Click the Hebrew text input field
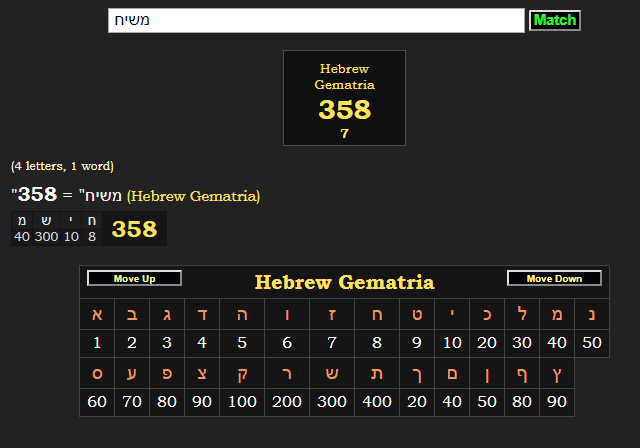This screenshot has height=448, width=640. (316, 21)
